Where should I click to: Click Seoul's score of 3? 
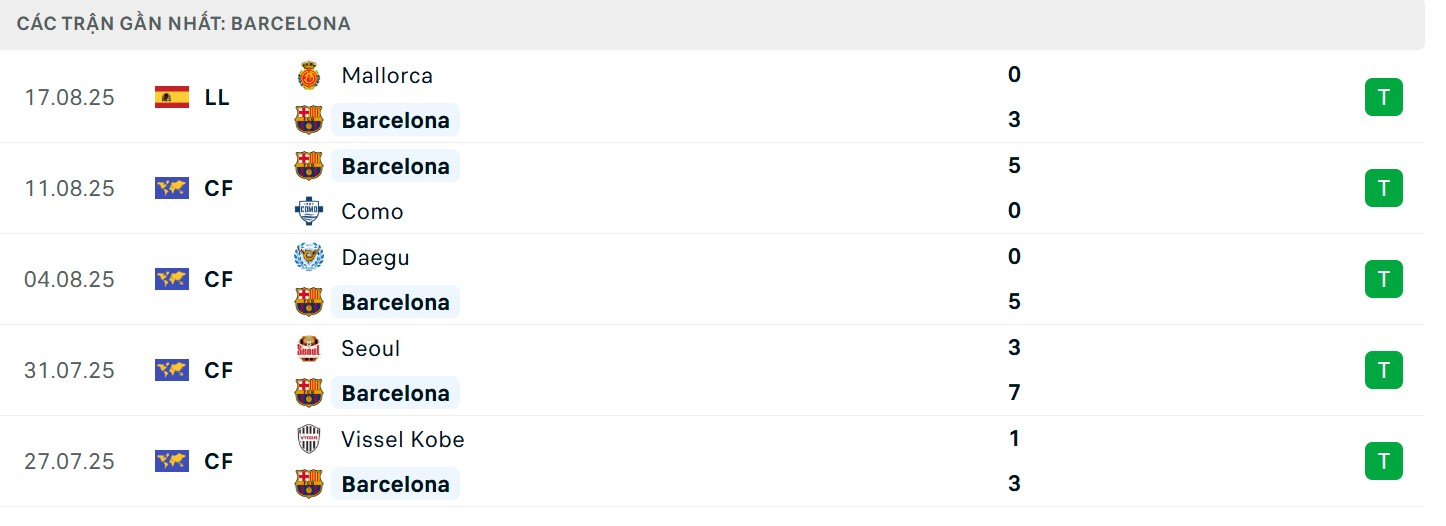pyautogui.click(x=1014, y=348)
